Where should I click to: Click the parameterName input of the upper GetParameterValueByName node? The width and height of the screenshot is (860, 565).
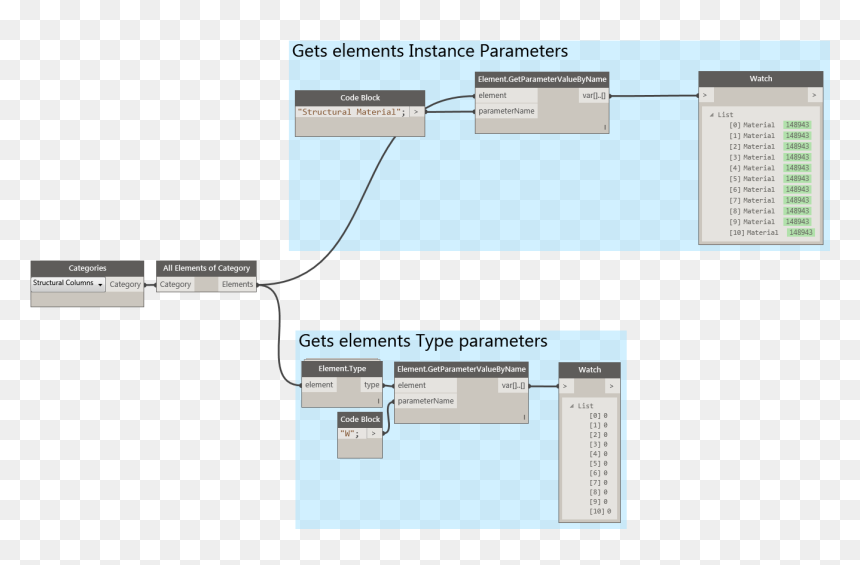click(506, 111)
